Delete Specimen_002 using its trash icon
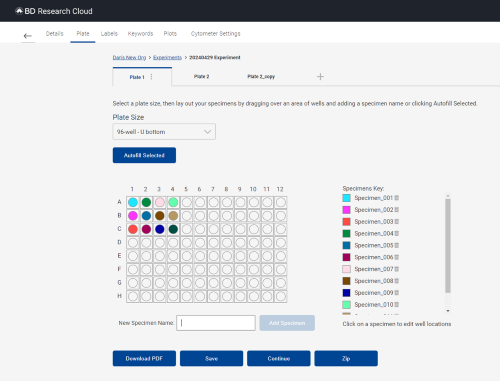The image size is (500, 381). pos(397,210)
